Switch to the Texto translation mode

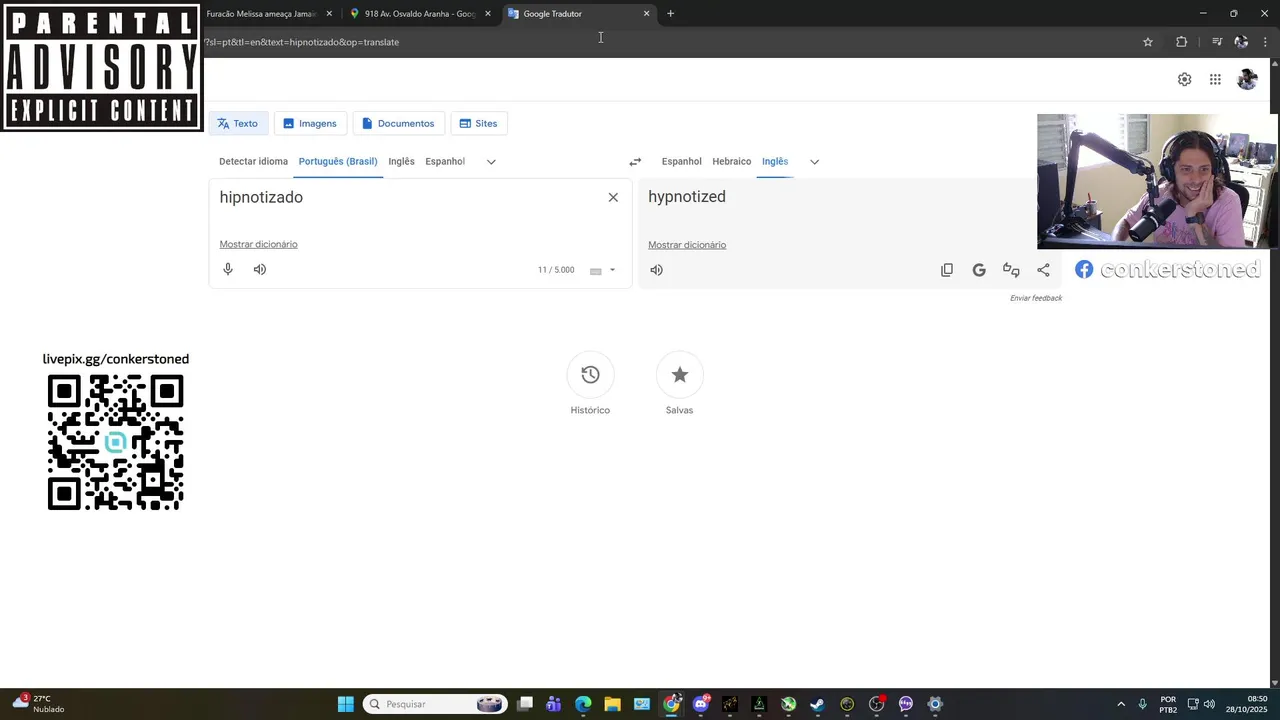click(238, 124)
